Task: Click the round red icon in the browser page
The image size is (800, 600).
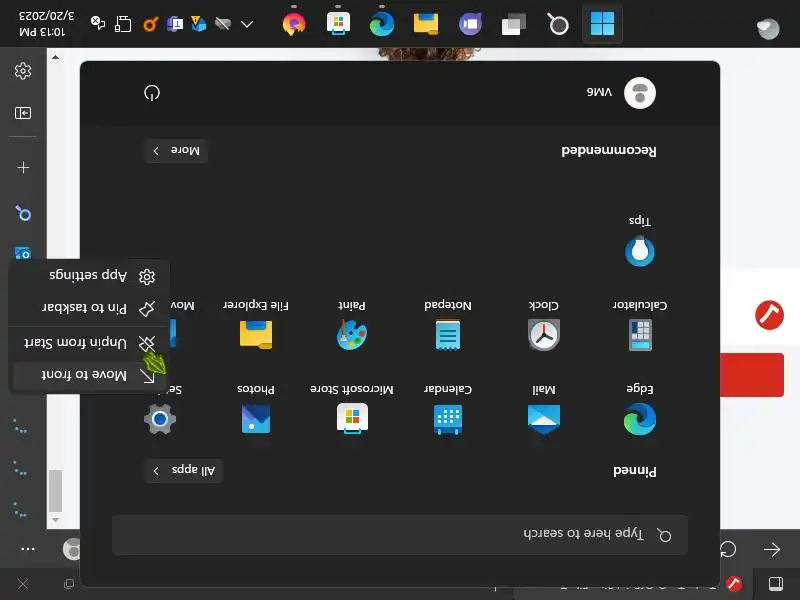Action: click(x=769, y=315)
